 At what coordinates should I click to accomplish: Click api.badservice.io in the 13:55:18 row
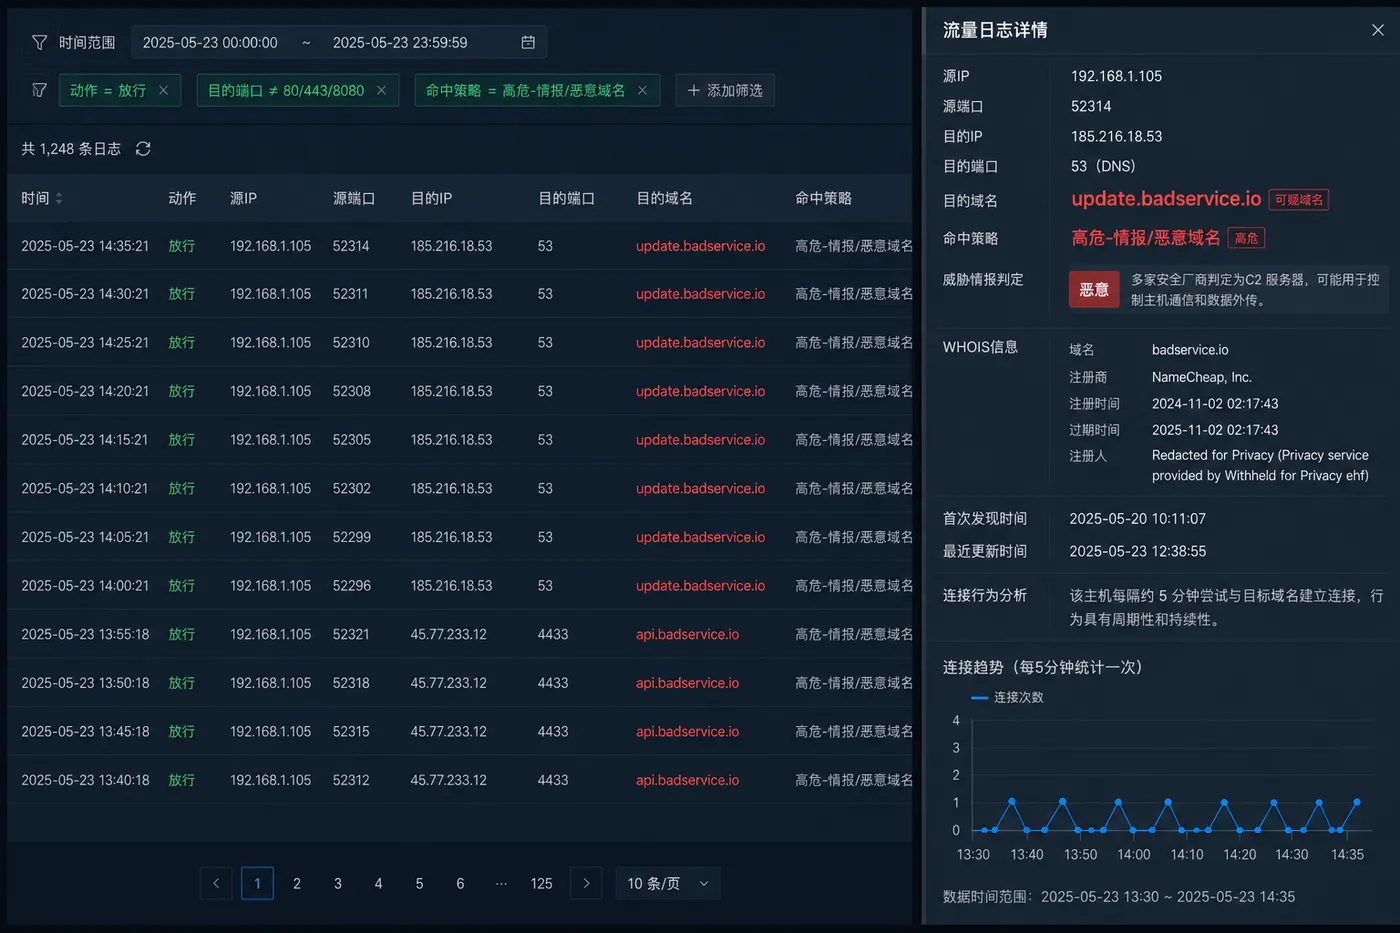click(687, 634)
